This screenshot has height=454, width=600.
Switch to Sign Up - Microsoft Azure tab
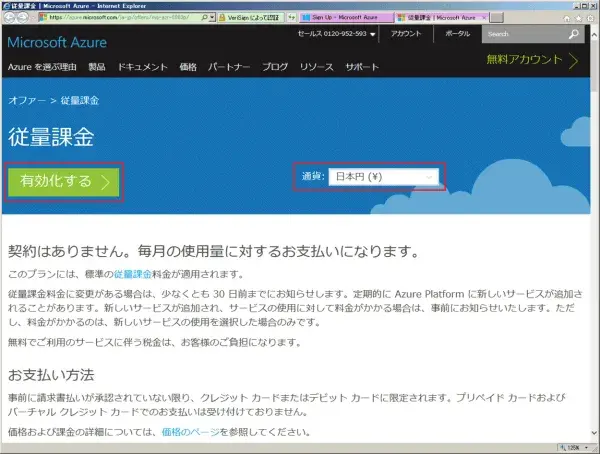[x=346, y=18]
